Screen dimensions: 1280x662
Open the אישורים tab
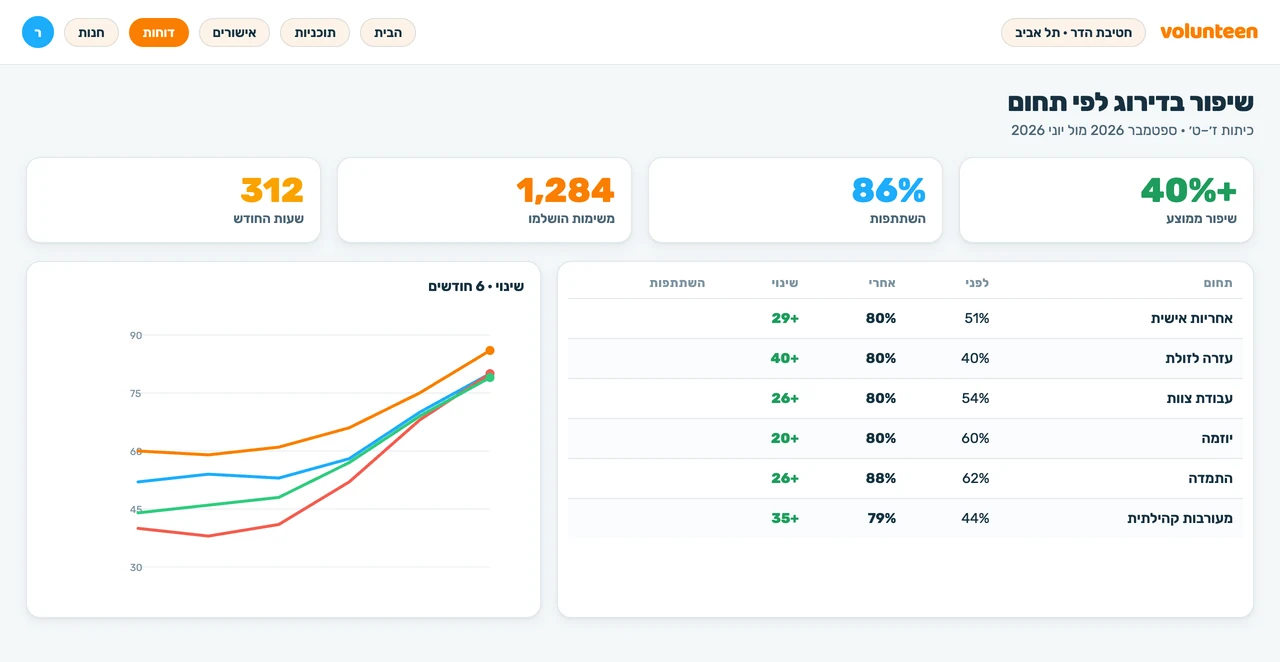point(234,32)
